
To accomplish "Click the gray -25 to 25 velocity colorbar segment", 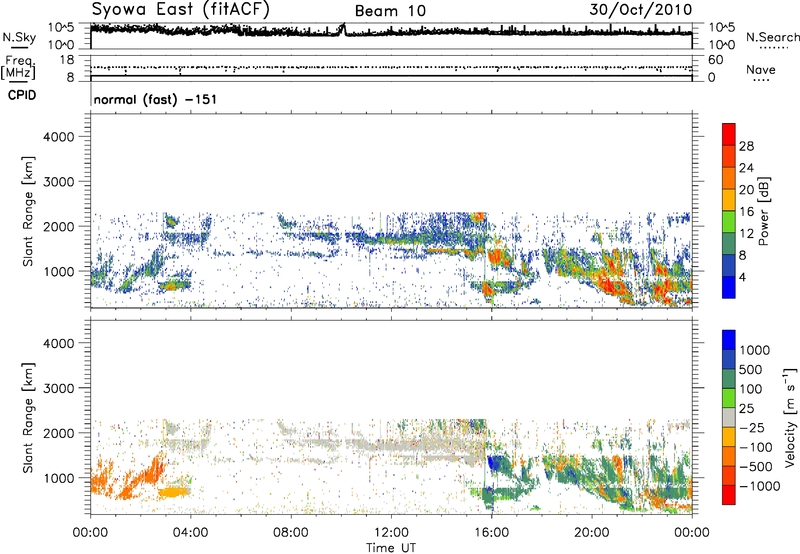I will click(x=729, y=417).
